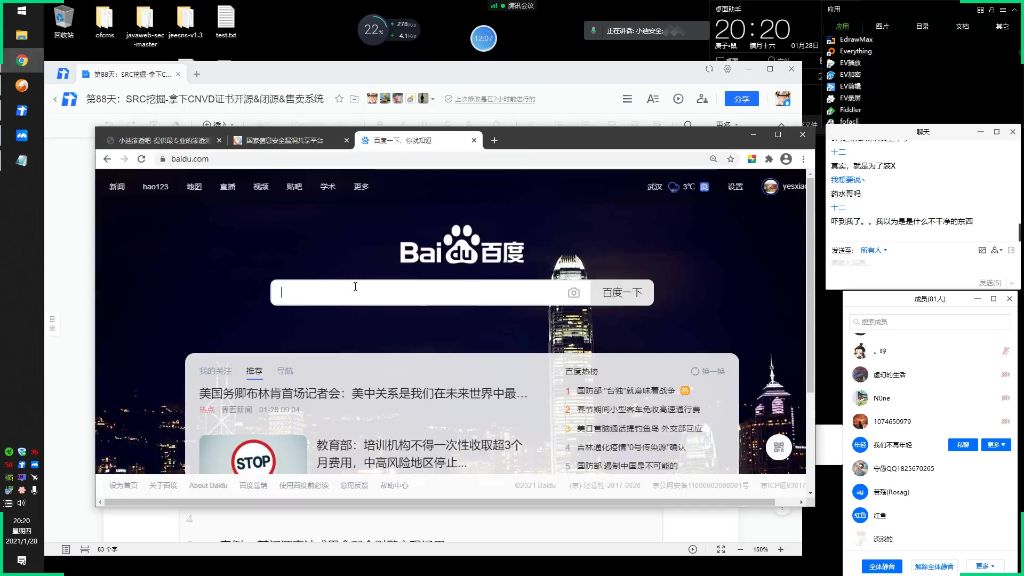Image resolution: width=1024 pixels, height=576 pixels.
Task: Open Chrome three-dot menu
Action: click(803, 159)
